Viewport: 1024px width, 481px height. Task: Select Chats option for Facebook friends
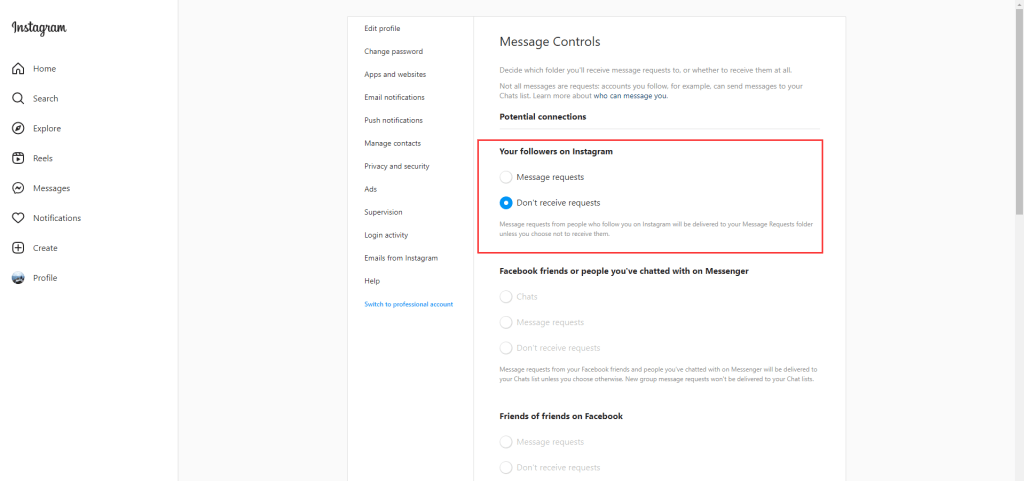pos(506,297)
